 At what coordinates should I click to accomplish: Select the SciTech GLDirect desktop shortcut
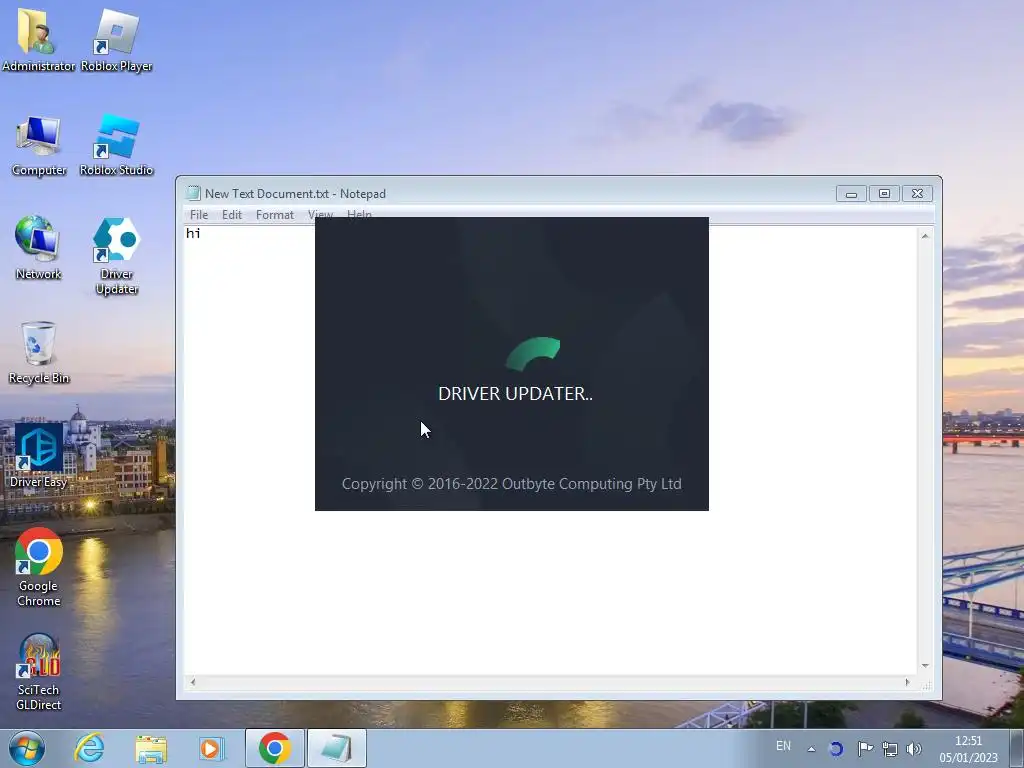(39, 672)
